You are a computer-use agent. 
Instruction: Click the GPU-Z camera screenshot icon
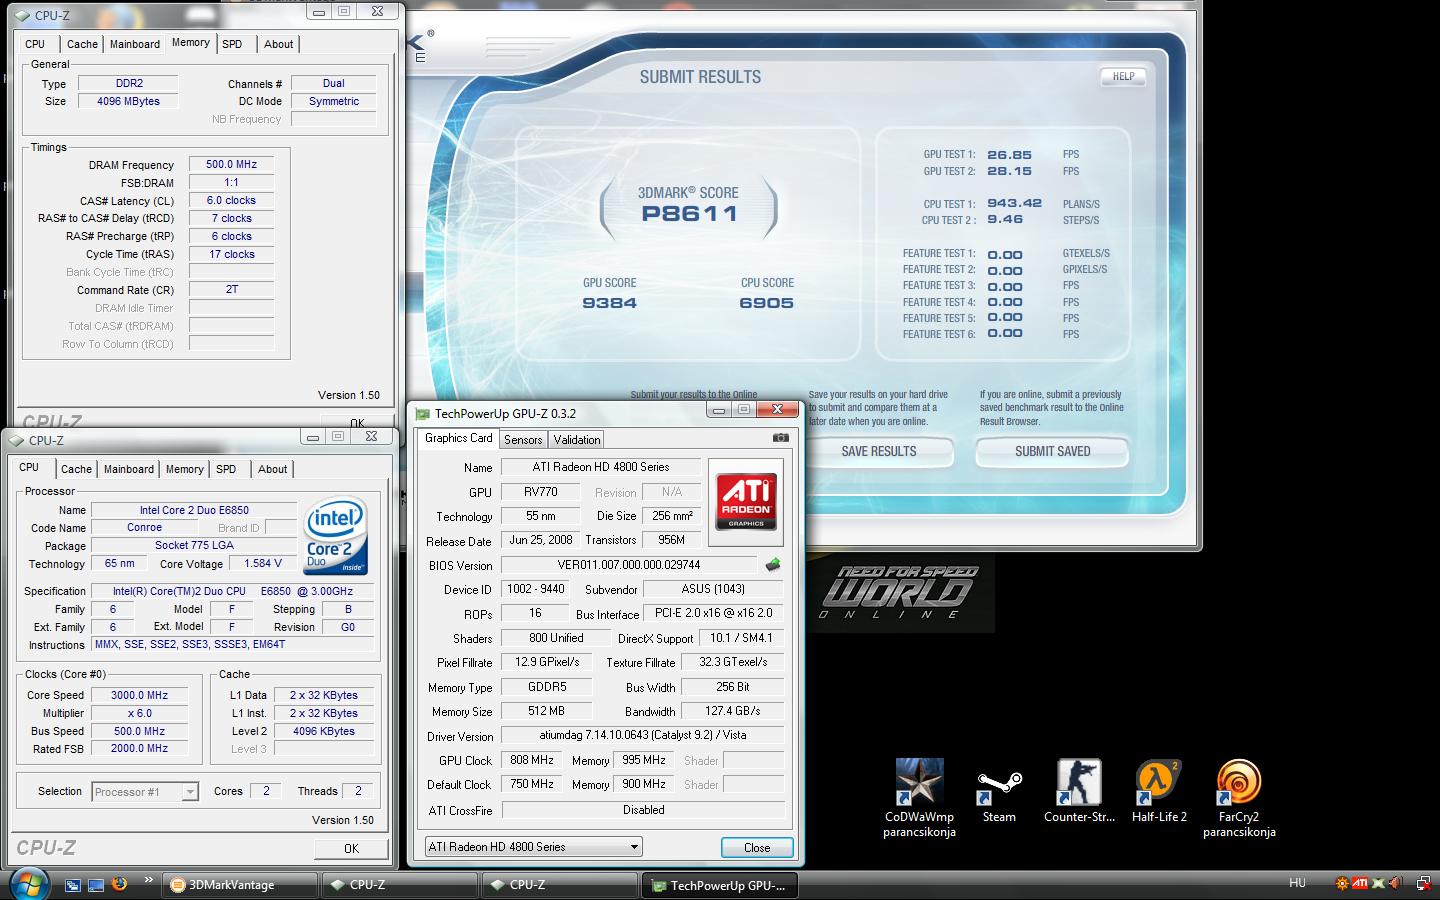tap(781, 438)
